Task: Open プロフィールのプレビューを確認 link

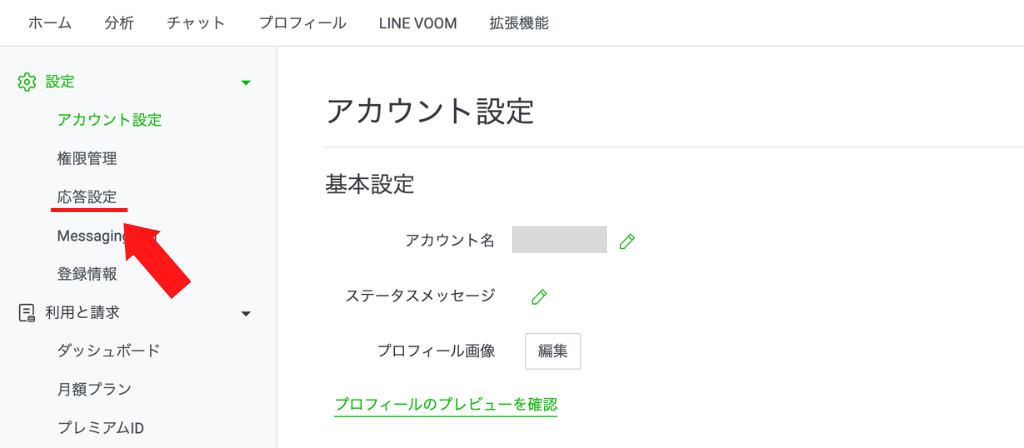Action: point(446,404)
